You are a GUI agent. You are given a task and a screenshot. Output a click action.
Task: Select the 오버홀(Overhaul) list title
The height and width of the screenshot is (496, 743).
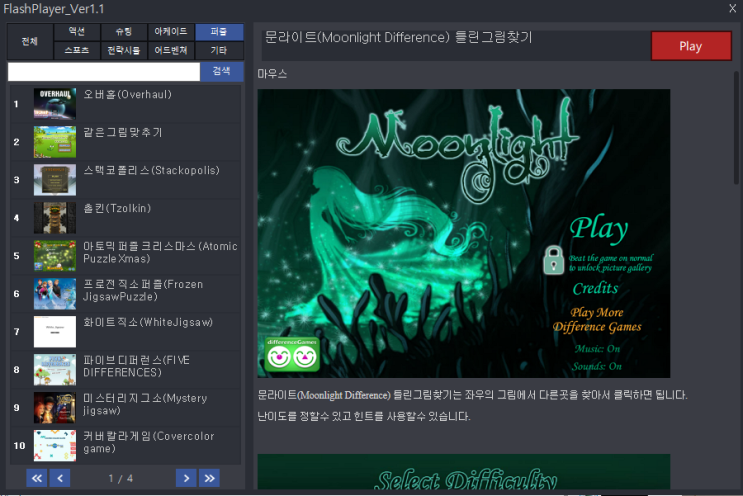click(127, 94)
